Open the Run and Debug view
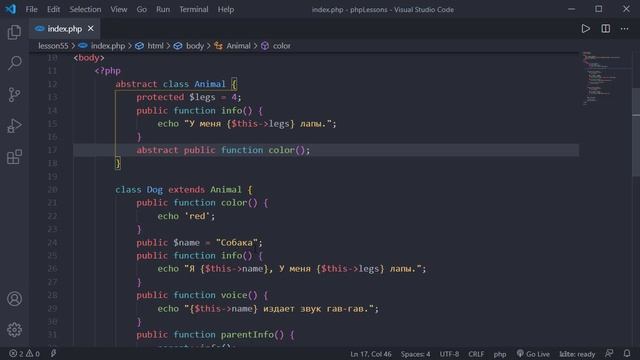 pos(14,126)
